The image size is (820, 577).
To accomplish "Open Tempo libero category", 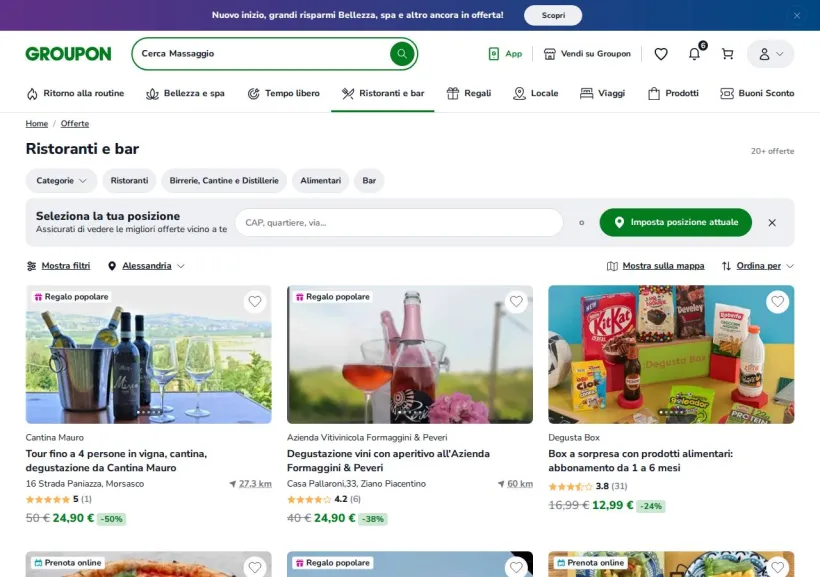I will click(283, 94).
